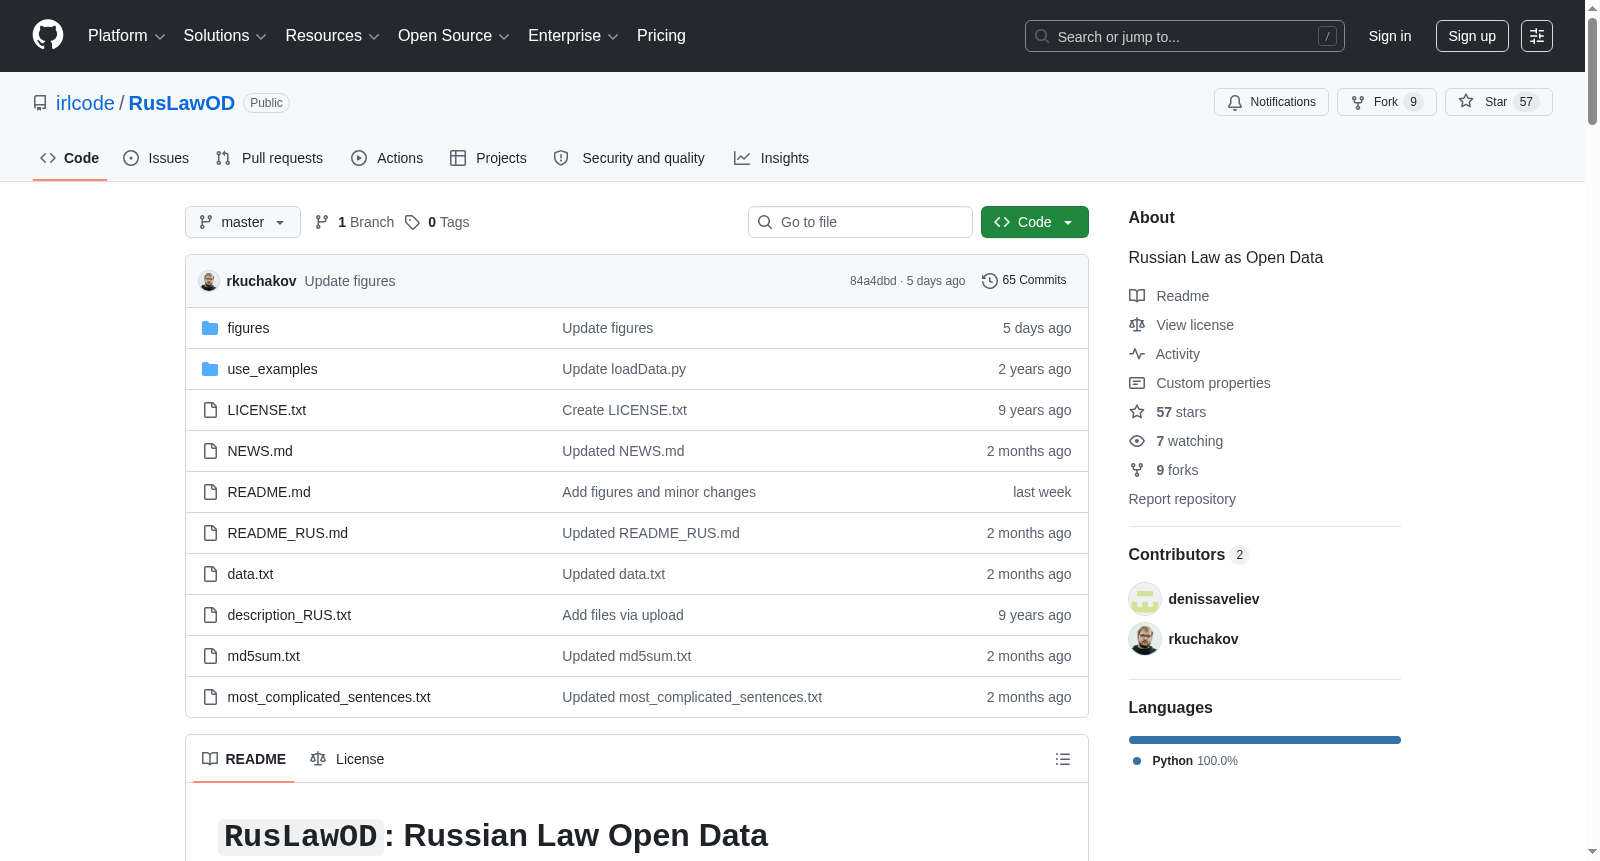This screenshot has width=1600, height=861.
Task: Click the rkuchakov contributor avatar
Action: (1144, 639)
